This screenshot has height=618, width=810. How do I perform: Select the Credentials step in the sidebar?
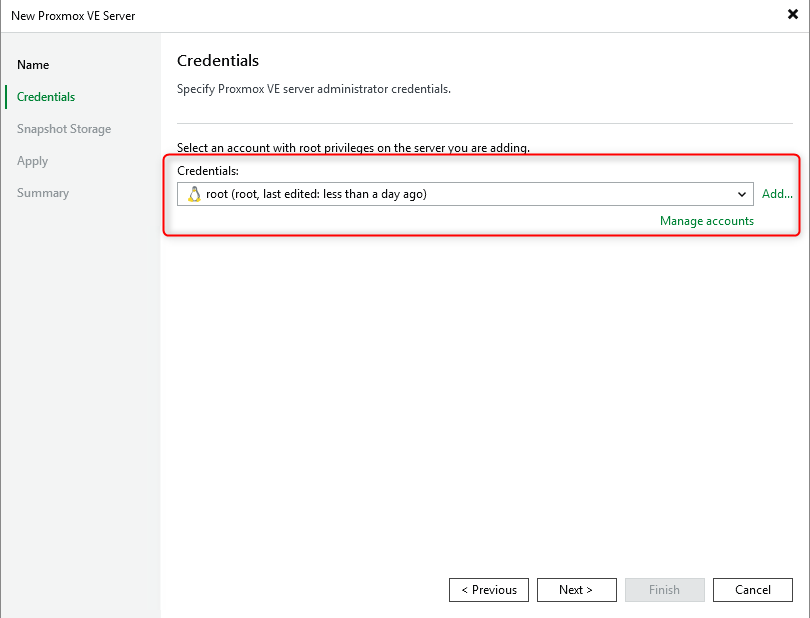pyautogui.click(x=44, y=96)
